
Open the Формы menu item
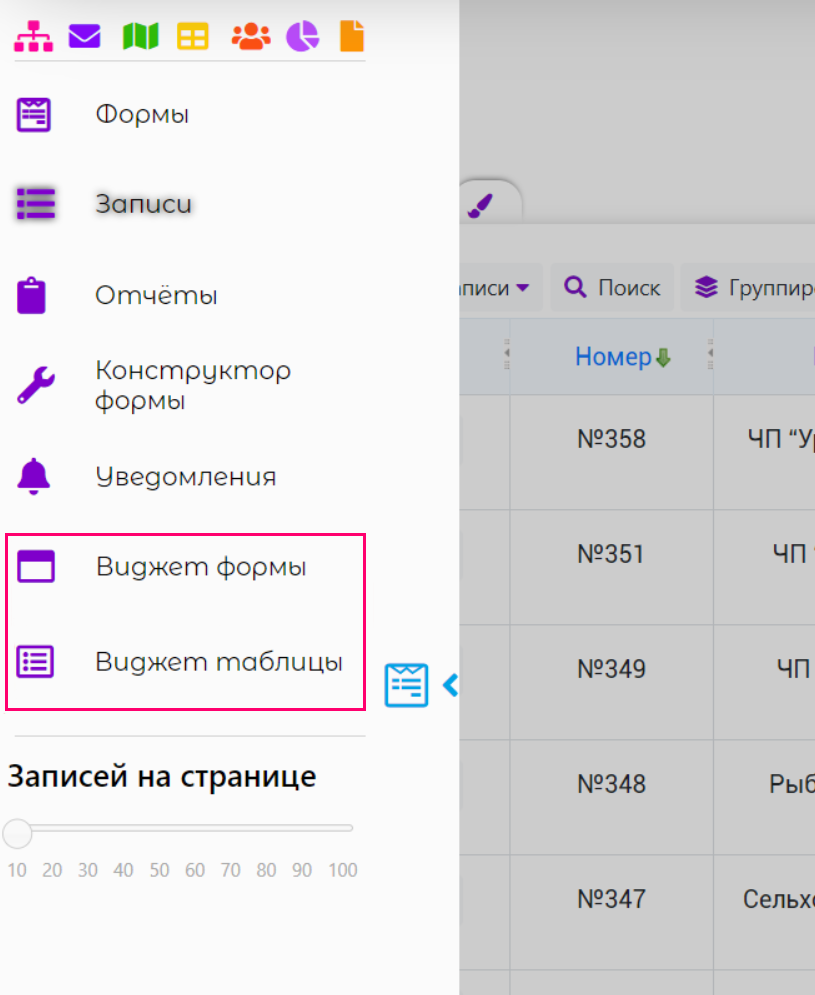142,114
